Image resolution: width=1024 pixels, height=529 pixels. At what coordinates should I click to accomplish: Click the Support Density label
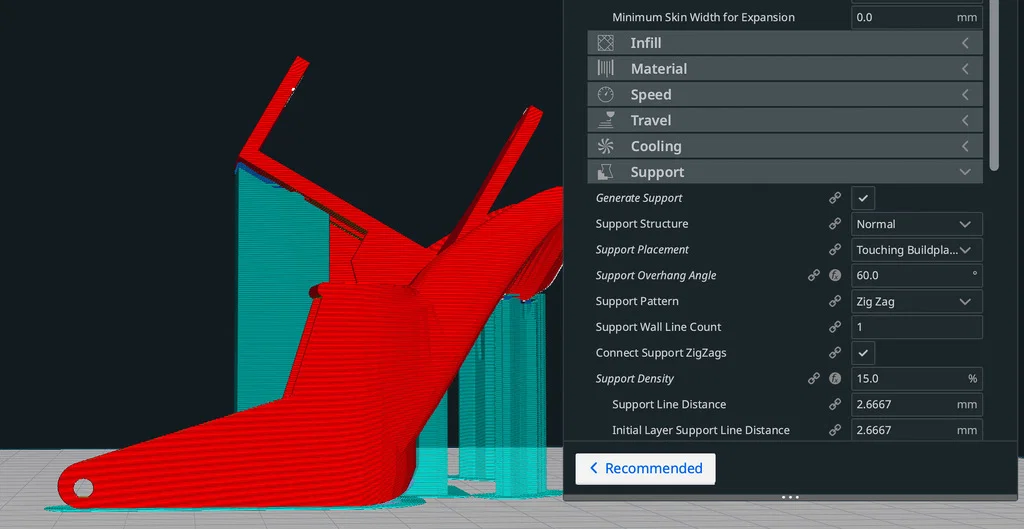point(634,379)
